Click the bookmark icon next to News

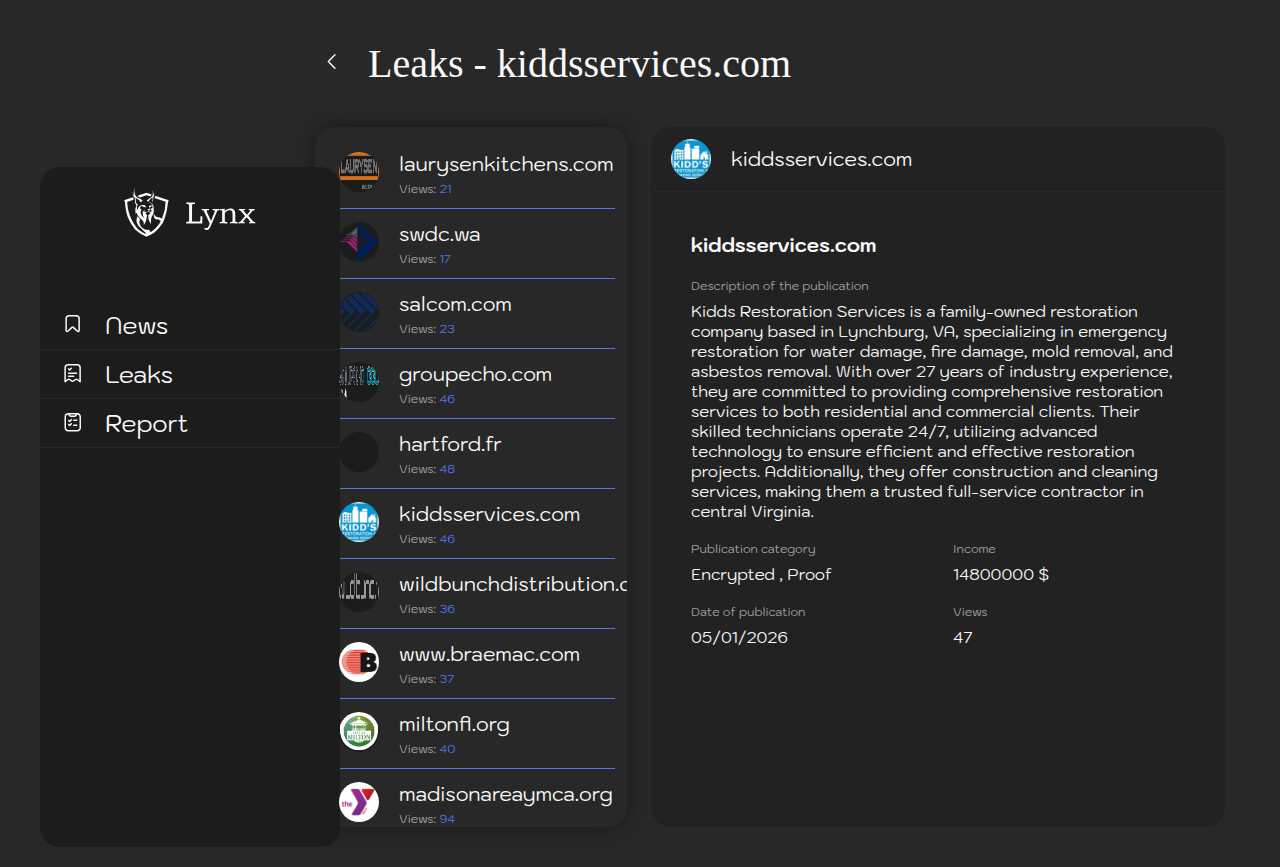point(73,324)
